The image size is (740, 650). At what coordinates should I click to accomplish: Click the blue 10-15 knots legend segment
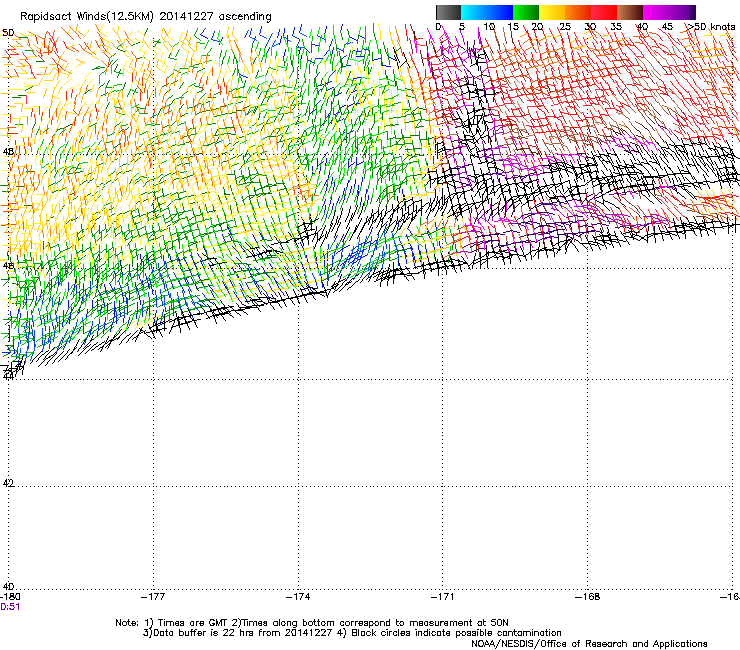(x=500, y=12)
